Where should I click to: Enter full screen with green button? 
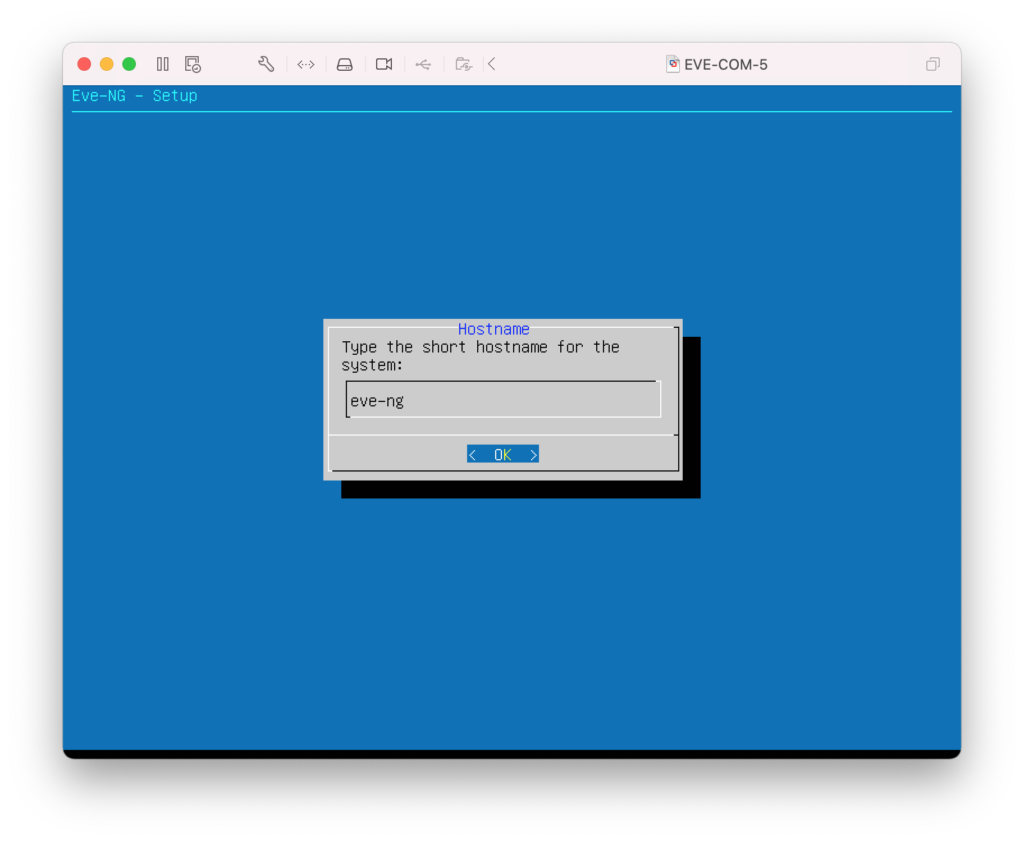[129, 64]
